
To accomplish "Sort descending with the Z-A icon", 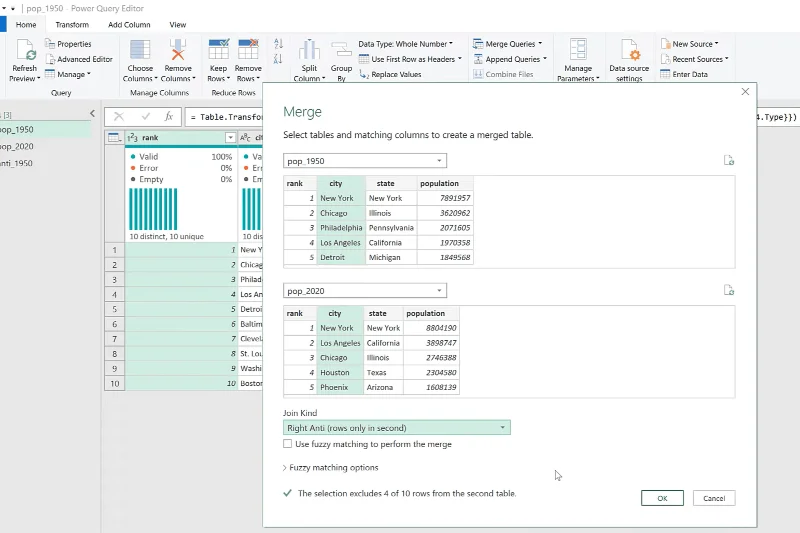I will (x=278, y=59).
